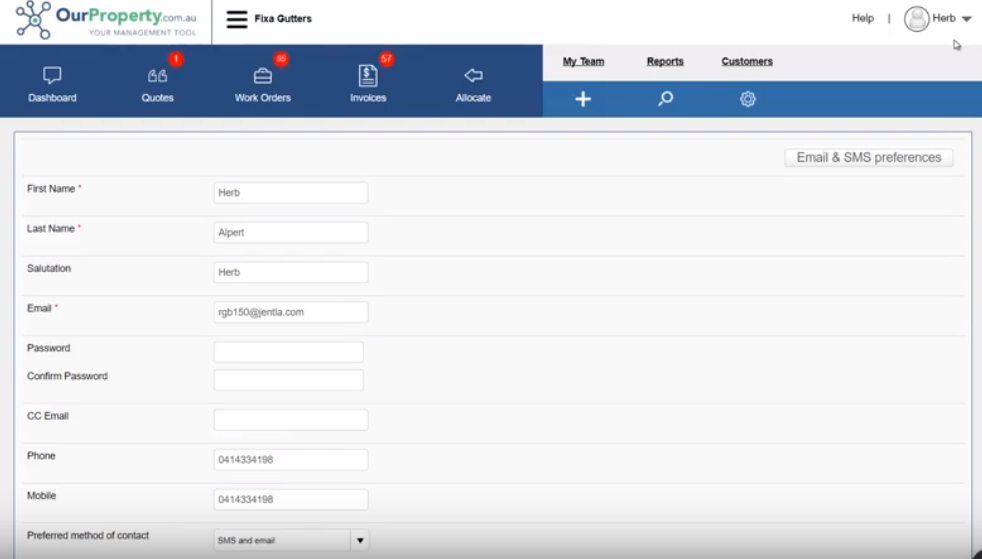Open the Preferred method of contact dropdown
The image size is (982, 559).
(x=291, y=540)
